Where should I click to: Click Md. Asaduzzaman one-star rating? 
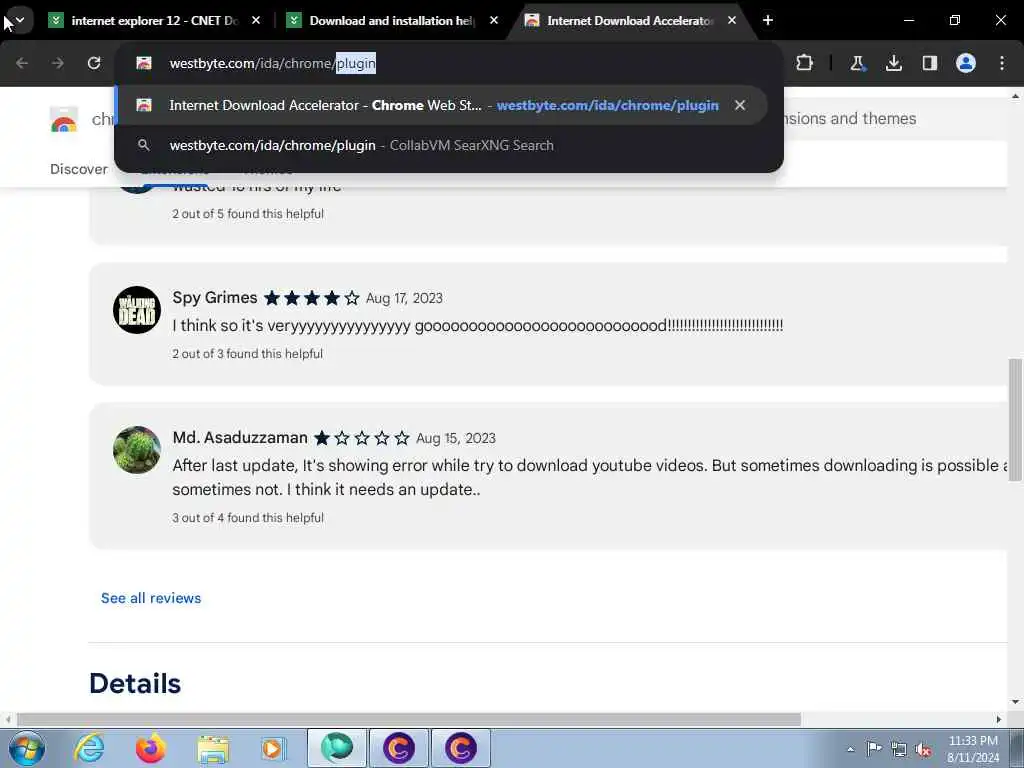pos(362,438)
